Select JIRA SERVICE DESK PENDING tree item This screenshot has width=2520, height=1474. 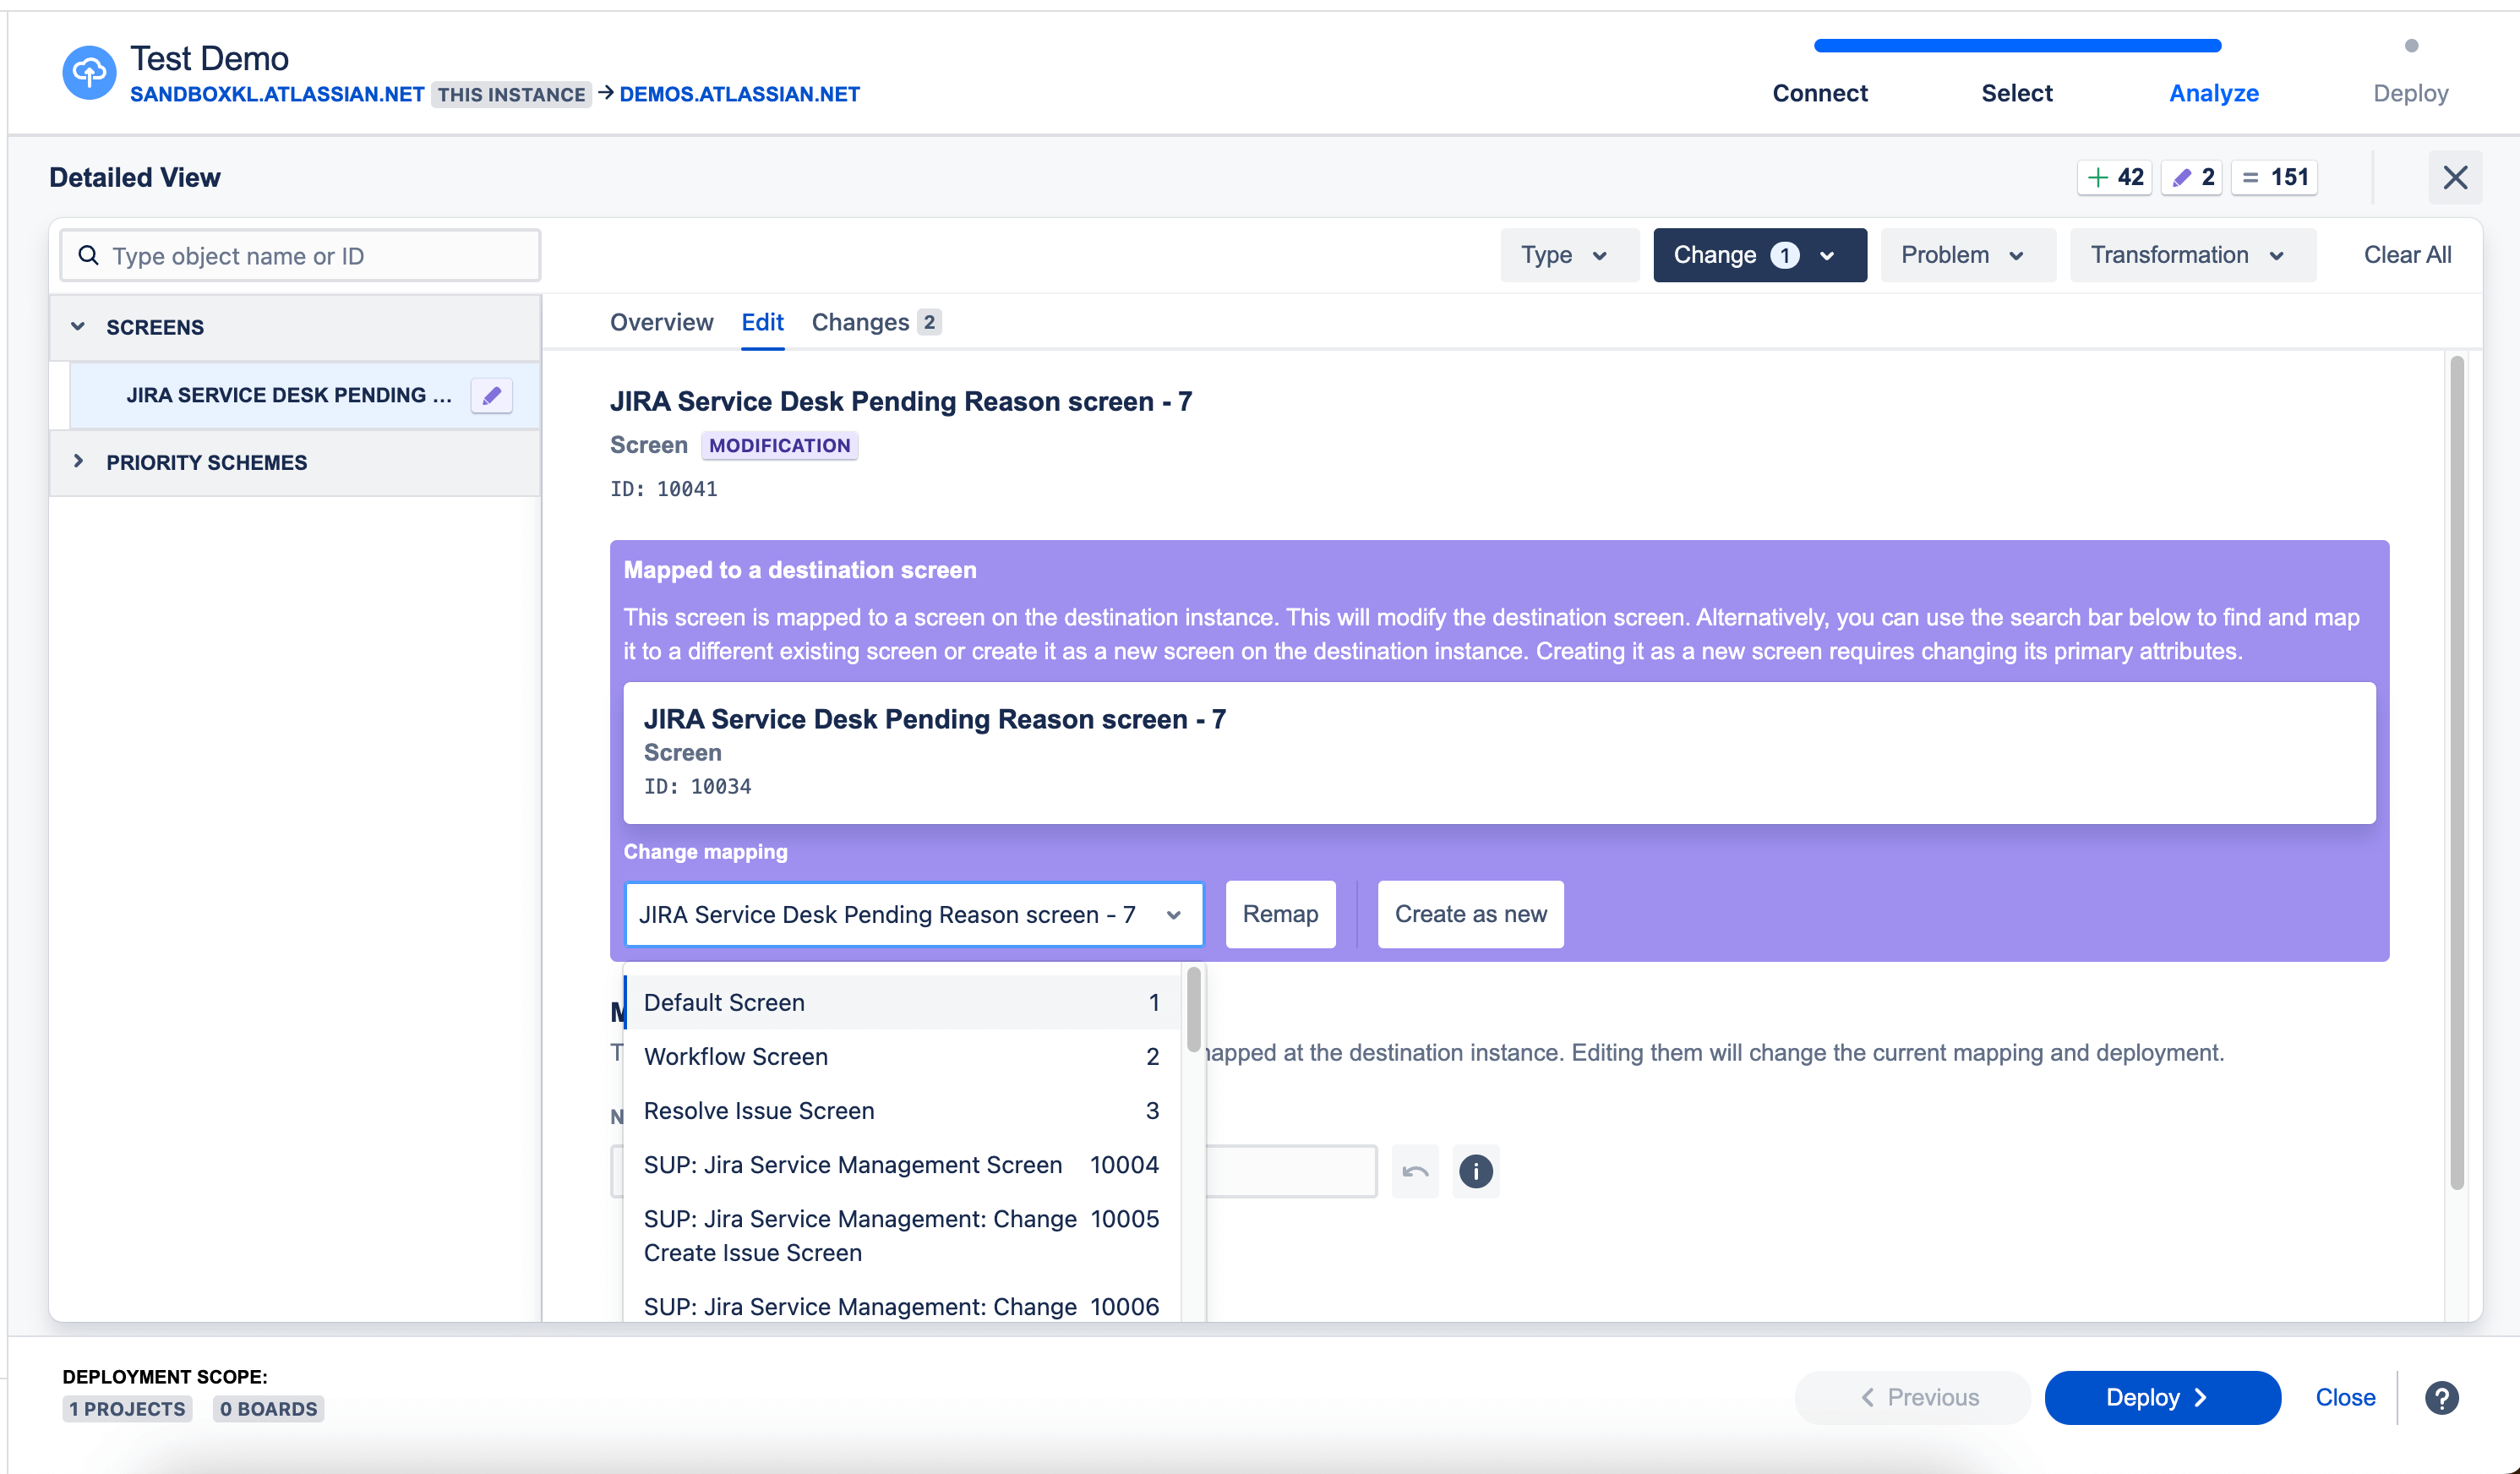(x=304, y=395)
